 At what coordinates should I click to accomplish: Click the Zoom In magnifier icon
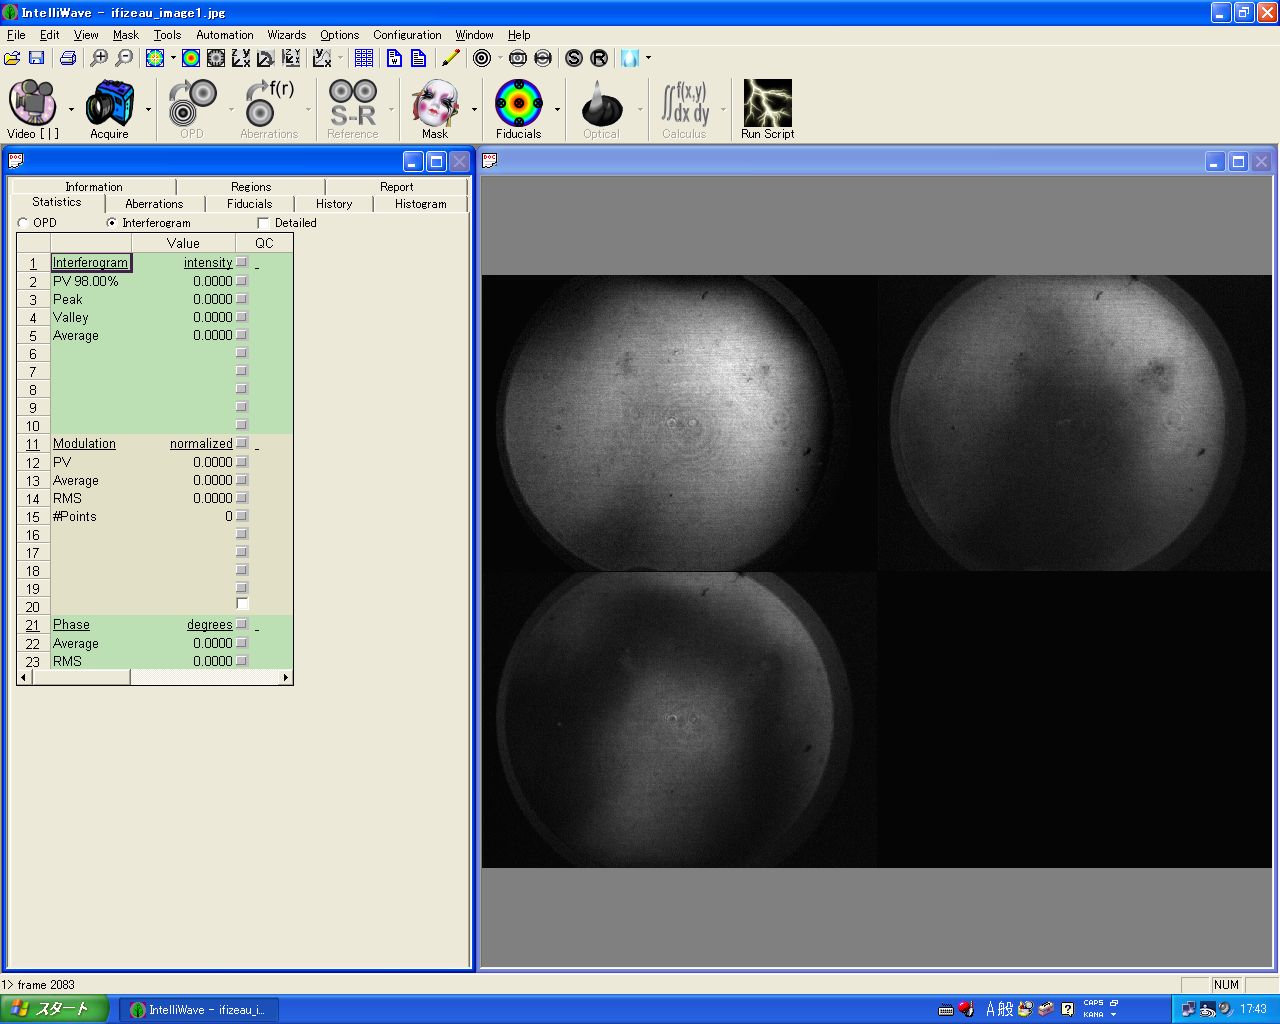(x=99, y=58)
